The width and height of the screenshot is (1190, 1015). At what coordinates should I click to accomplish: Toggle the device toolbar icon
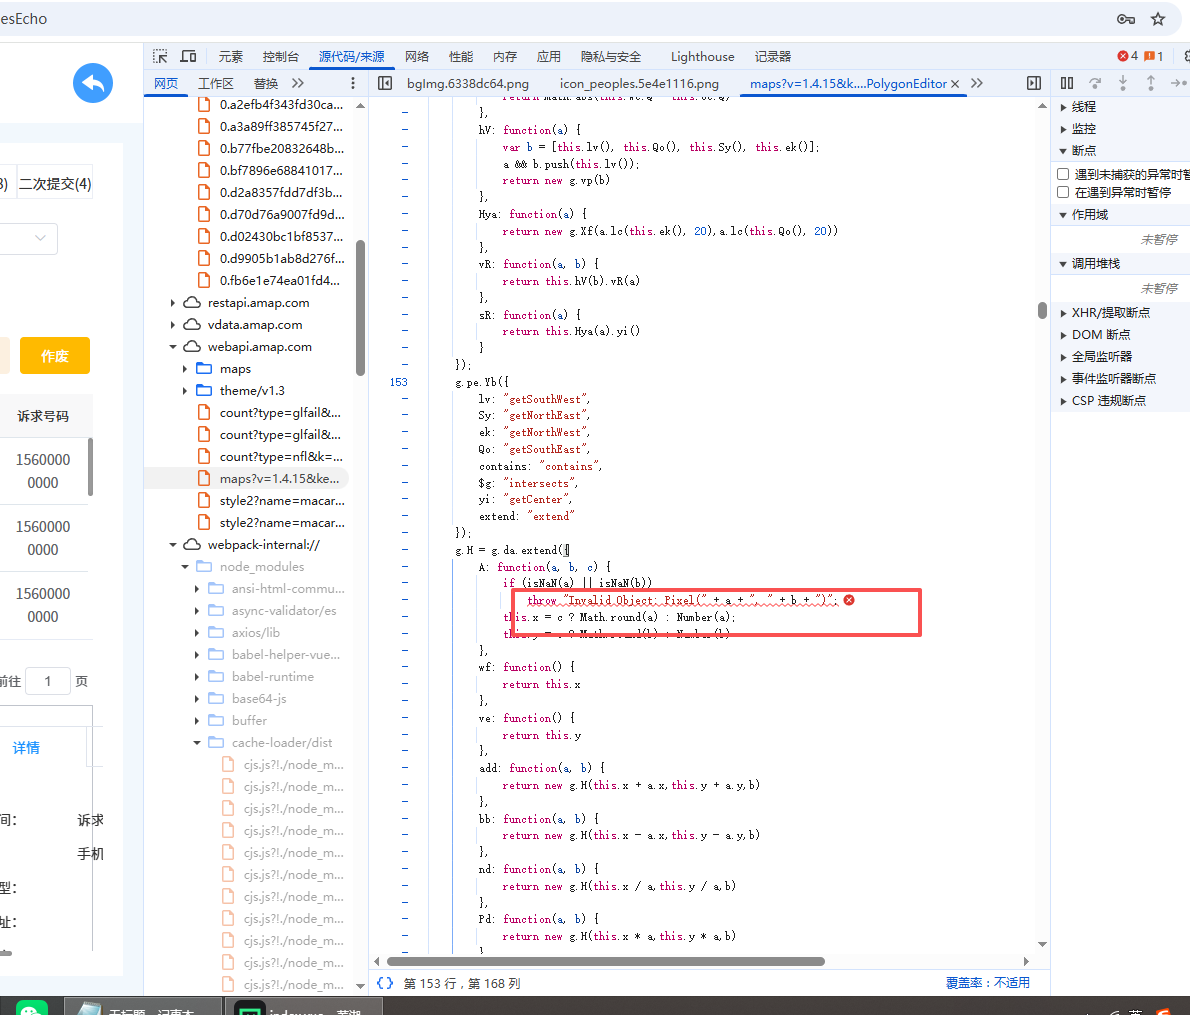(188, 57)
